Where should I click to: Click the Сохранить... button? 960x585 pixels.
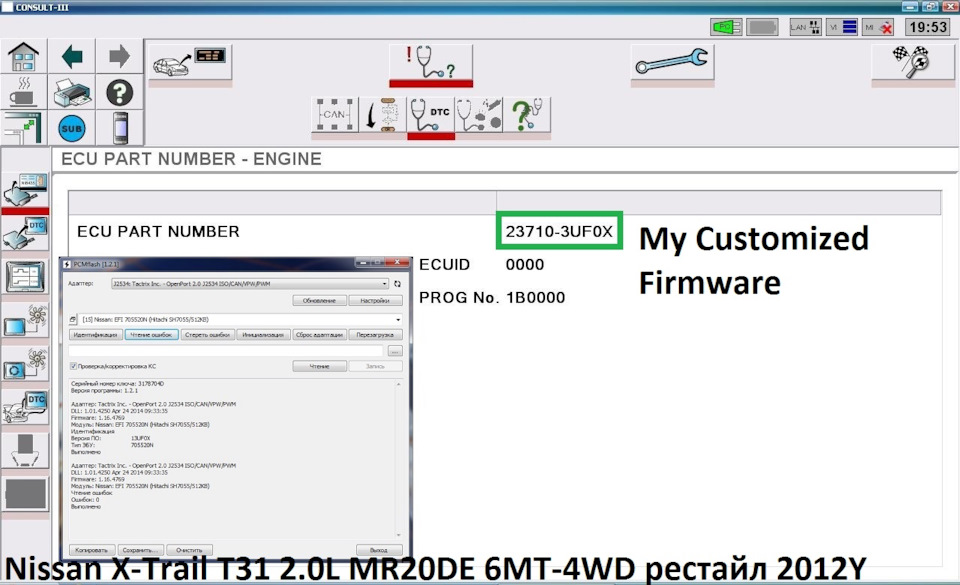point(141,550)
